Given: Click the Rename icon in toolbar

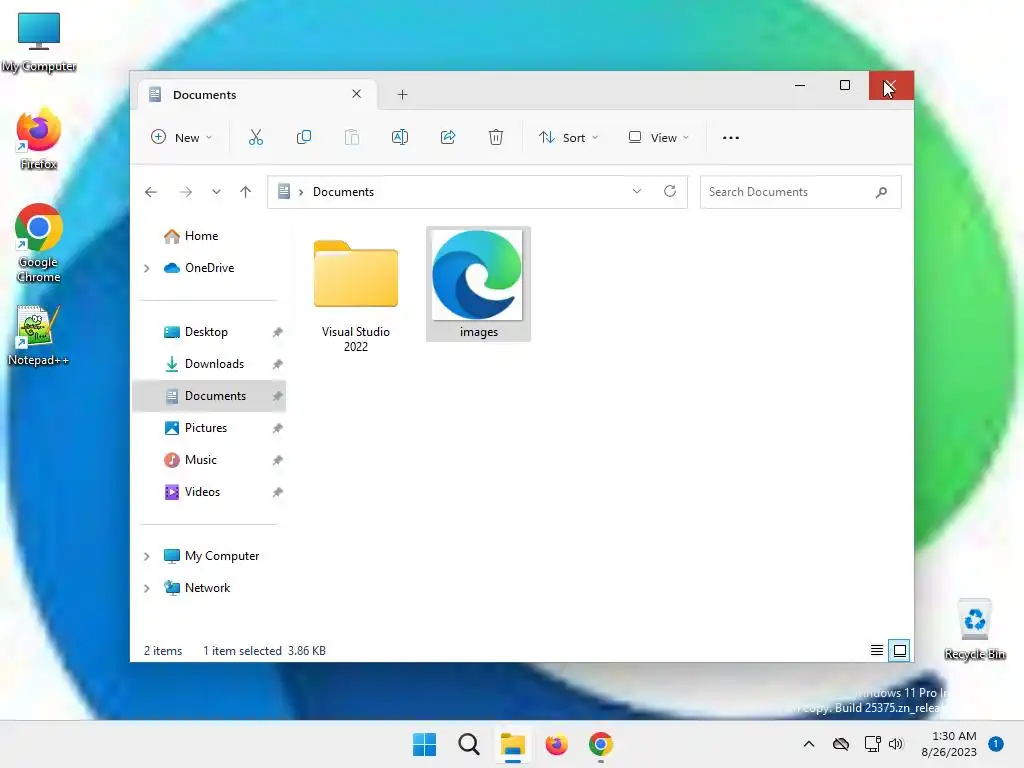Looking at the screenshot, I should [x=400, y=137].
